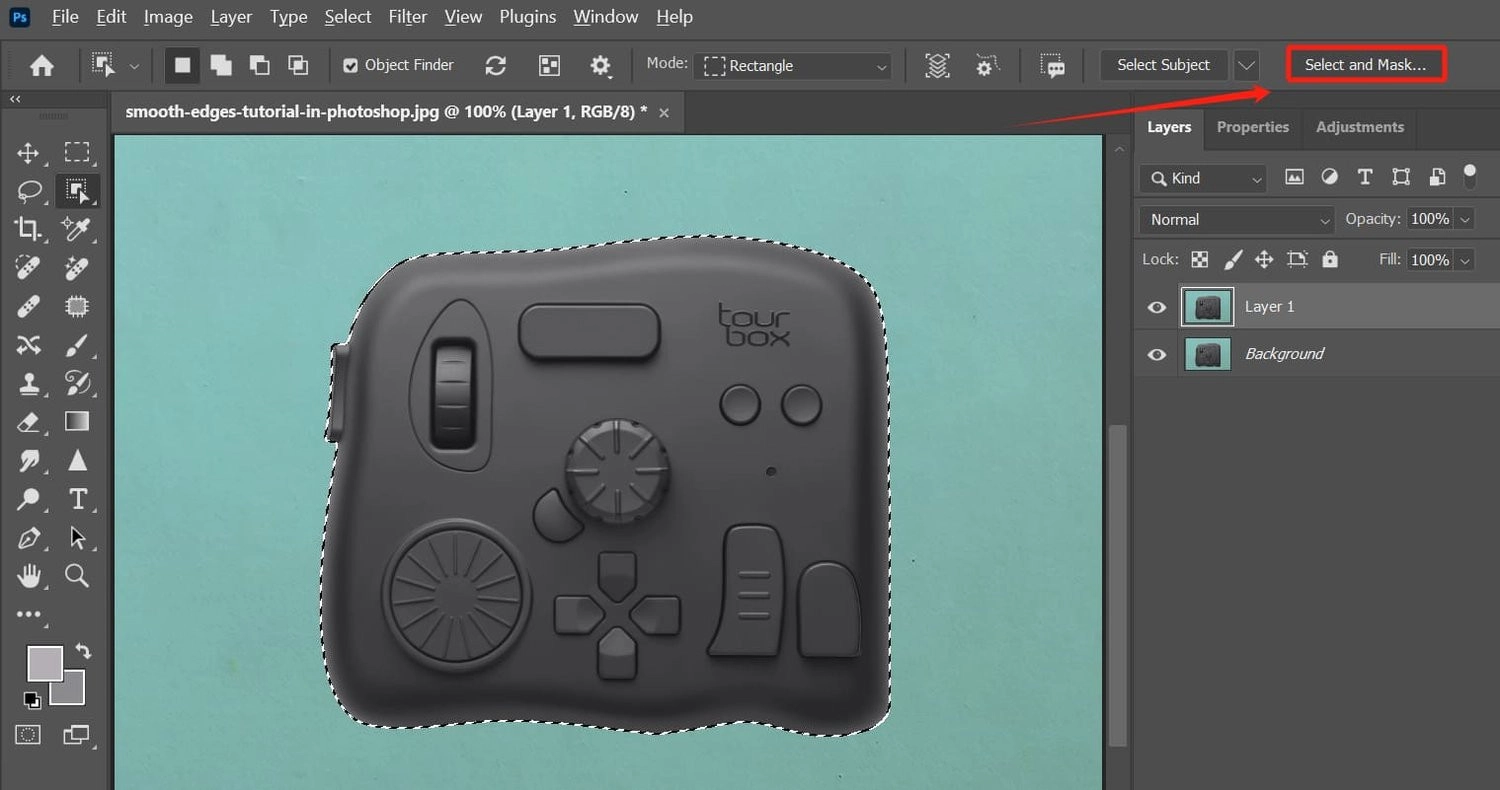Open the Fill slider dropdown arrow
1500x790 pixels.
[1465, 260]
